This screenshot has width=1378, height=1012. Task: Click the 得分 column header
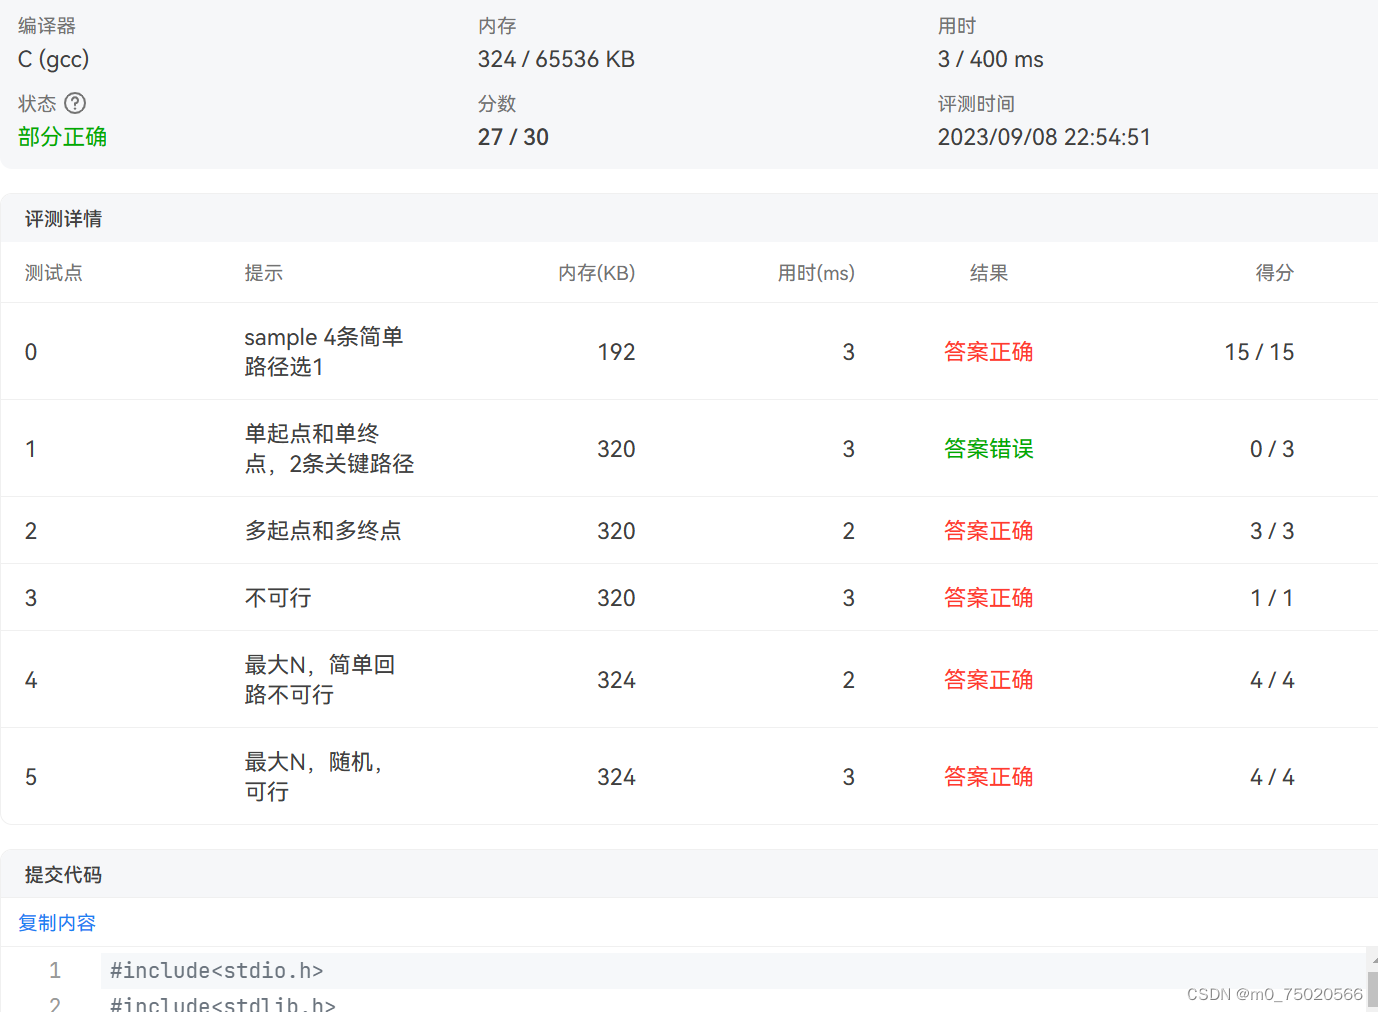click(1274, 272)
